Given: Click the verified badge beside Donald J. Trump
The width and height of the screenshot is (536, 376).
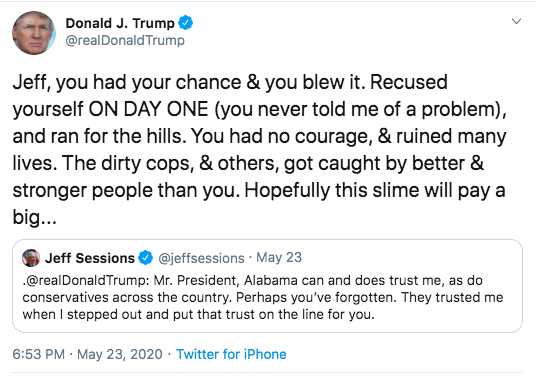Looking at the screenshot, I should pyautogui.click(x=186, y=23).
